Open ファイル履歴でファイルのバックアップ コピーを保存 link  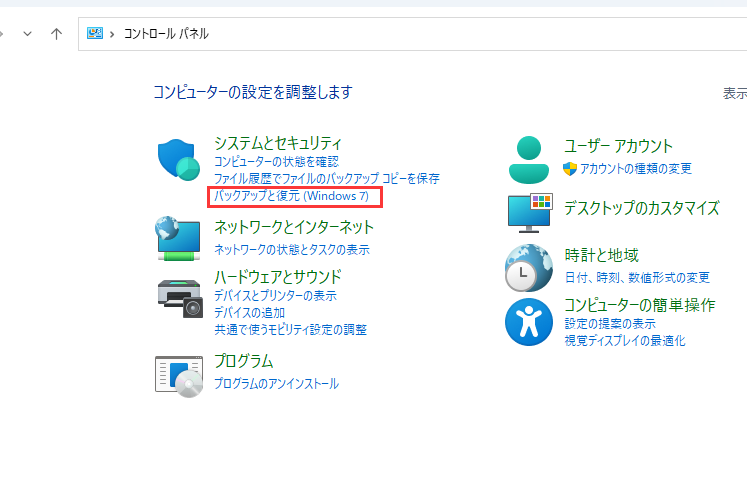pyautogui.click(x=326, y=179)
